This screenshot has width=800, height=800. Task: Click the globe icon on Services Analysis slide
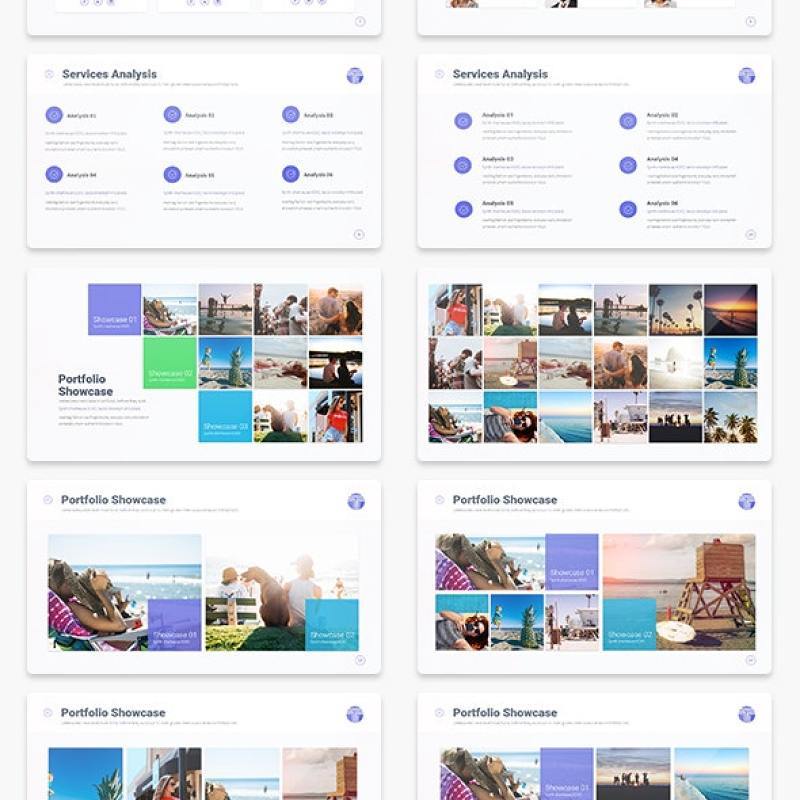click(356, 74)
